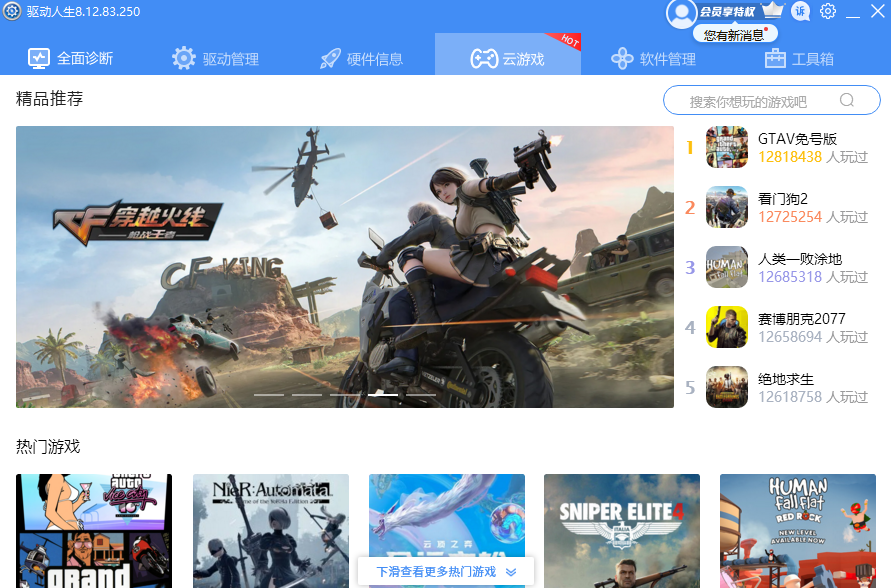The height and width of the screenshot is (588, 891).
Task: Click the 硬件信息 rocket icon
Action: click(x=330, y=59)
